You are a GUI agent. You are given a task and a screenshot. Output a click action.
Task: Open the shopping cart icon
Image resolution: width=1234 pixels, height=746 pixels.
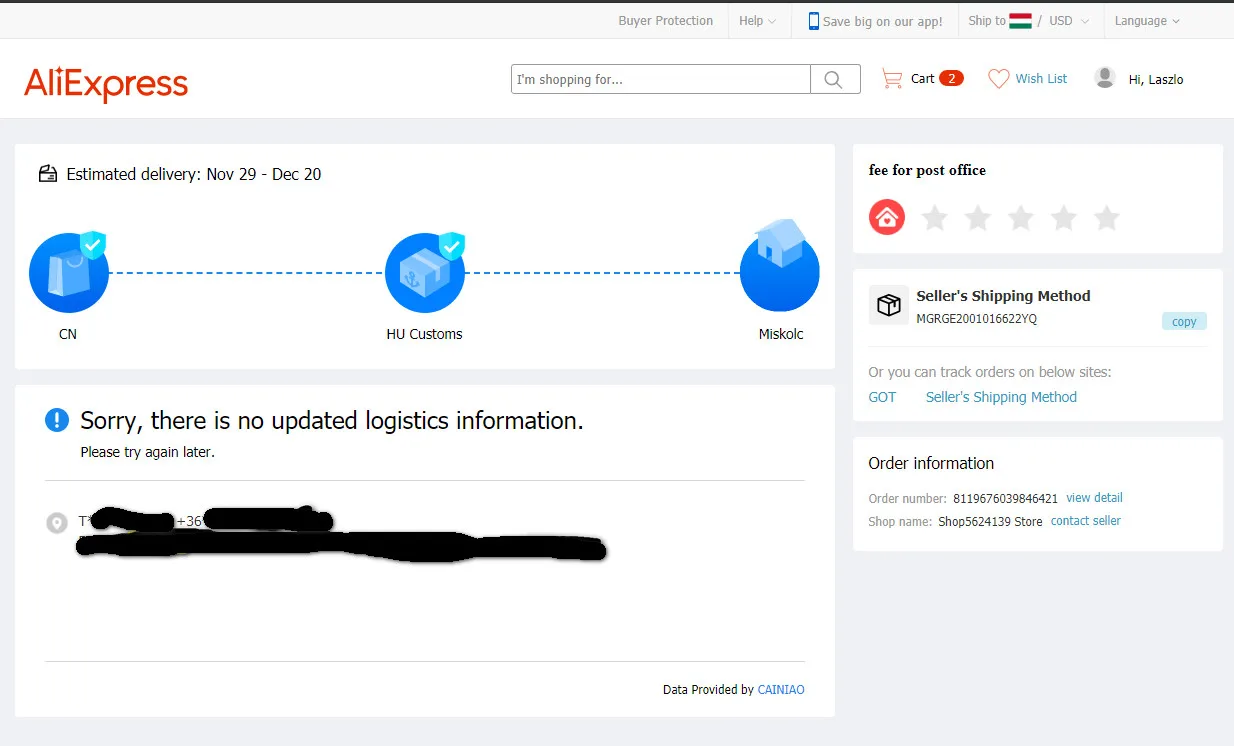[x=891, y=78]
